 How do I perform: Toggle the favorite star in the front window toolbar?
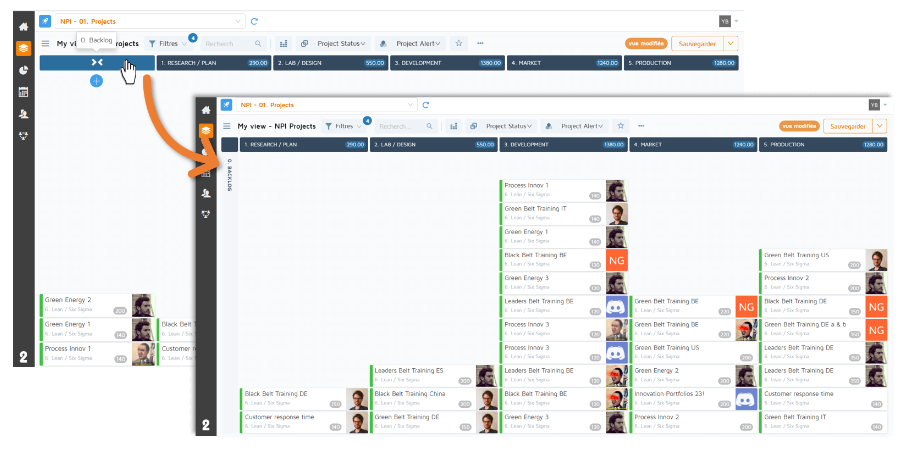[621, 126]
